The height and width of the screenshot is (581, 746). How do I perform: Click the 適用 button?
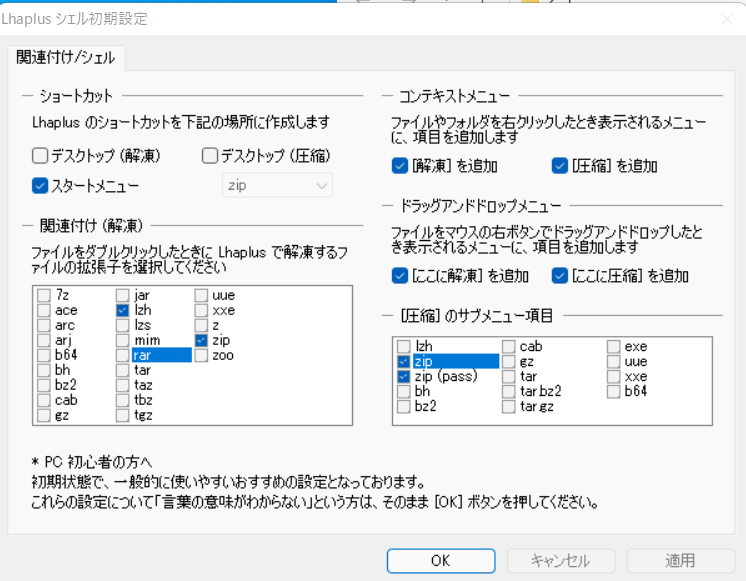[680, 561]
